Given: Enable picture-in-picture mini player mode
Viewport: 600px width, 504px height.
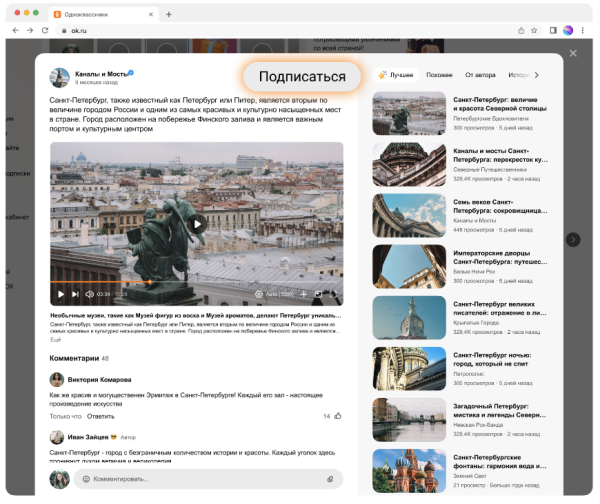Looking at the screenshot, I should tap(316, 294).
